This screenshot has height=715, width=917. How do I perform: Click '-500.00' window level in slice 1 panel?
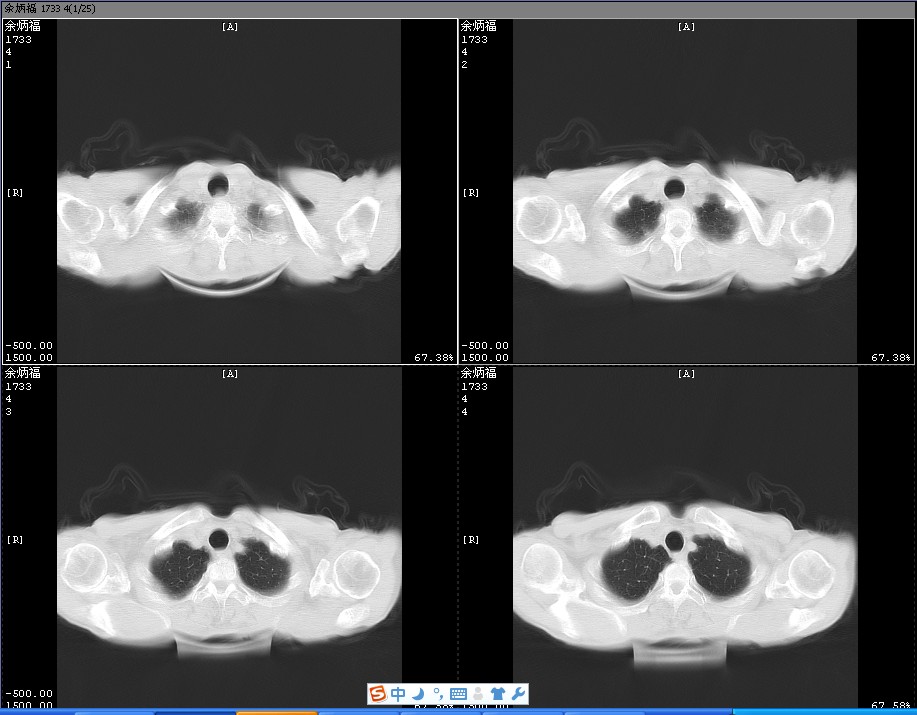[29, 346]
